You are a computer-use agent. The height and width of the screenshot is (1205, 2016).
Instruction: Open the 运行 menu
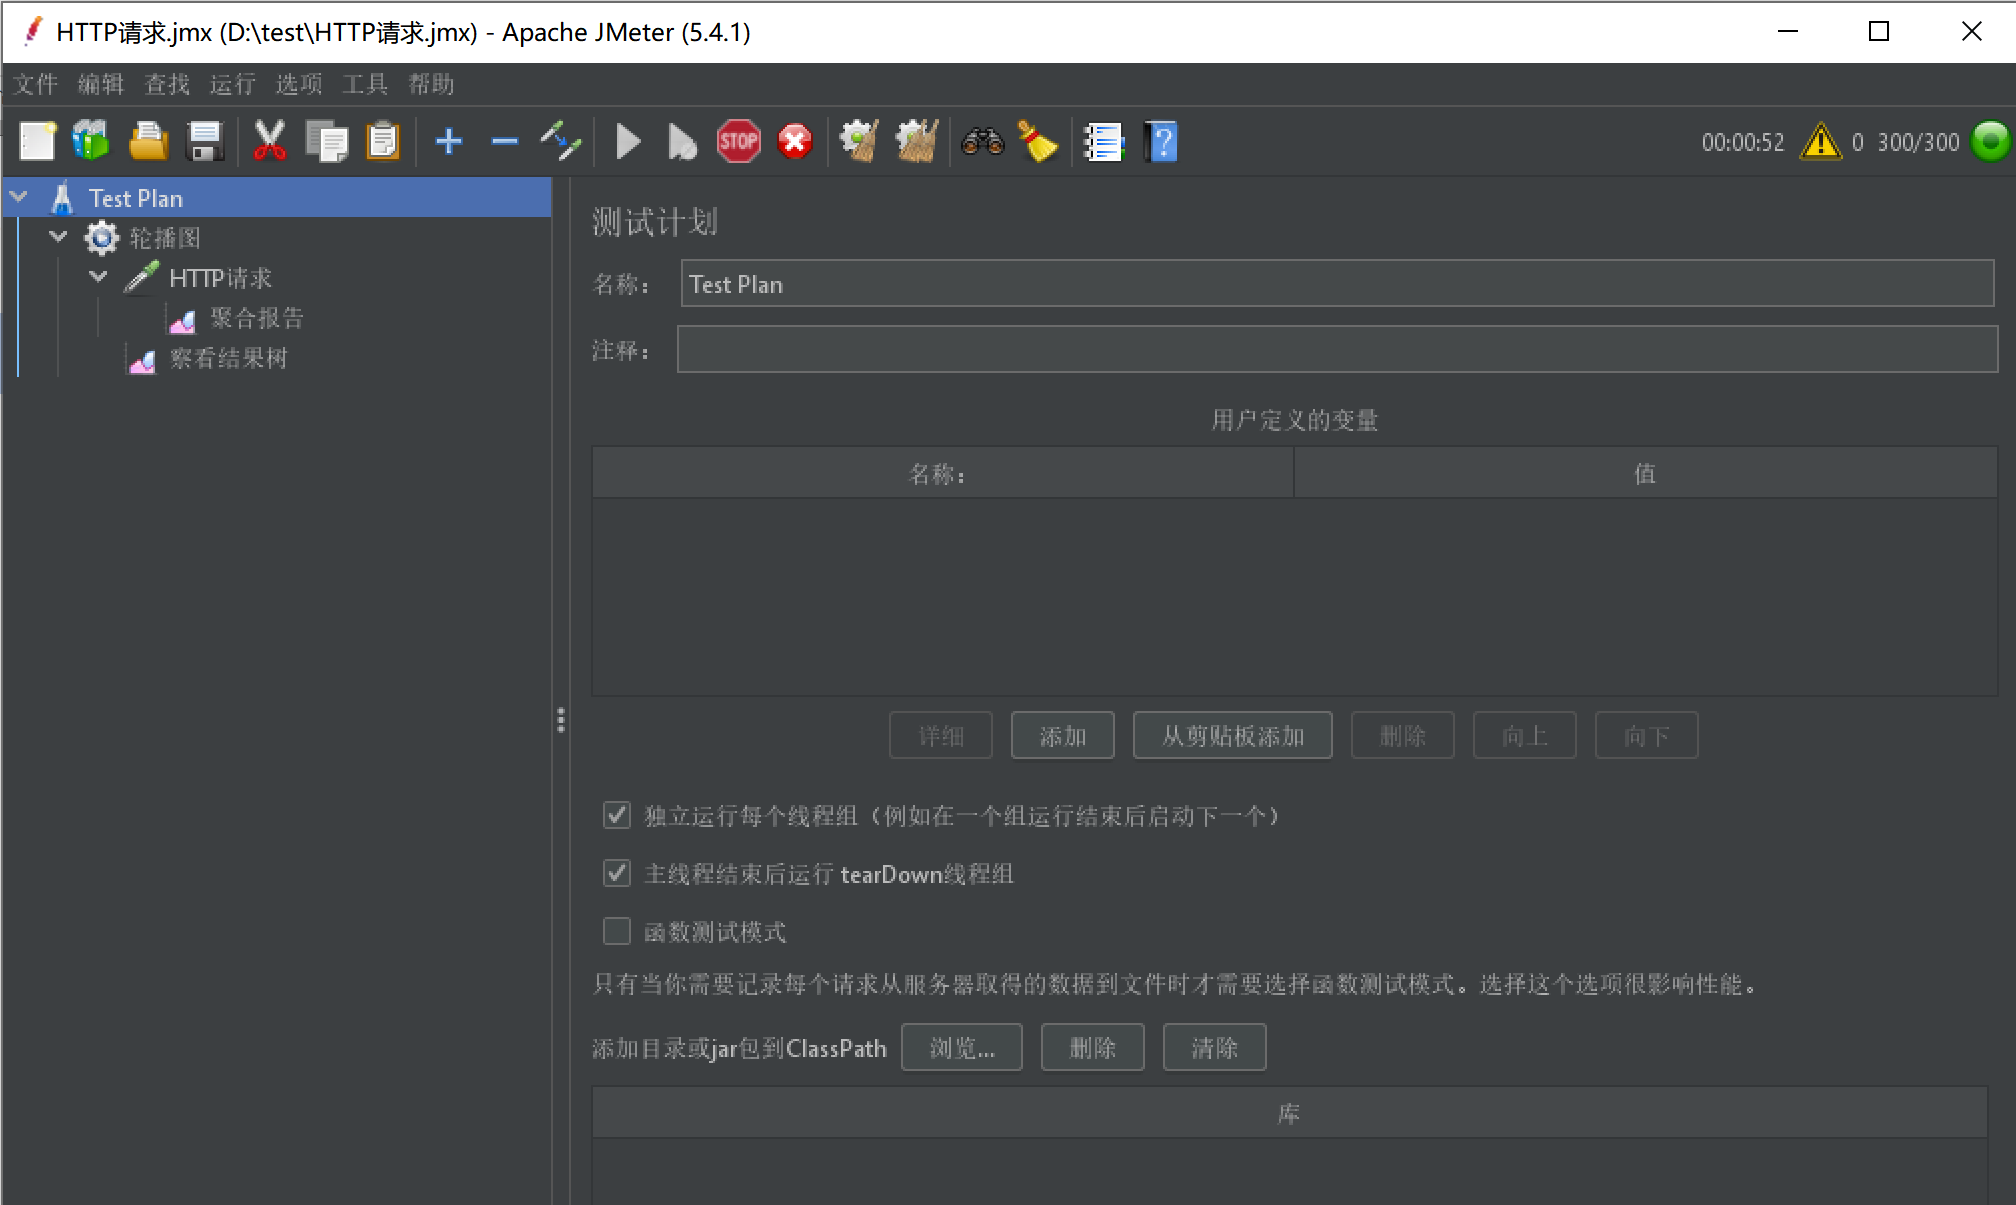[x=232, y=84]
